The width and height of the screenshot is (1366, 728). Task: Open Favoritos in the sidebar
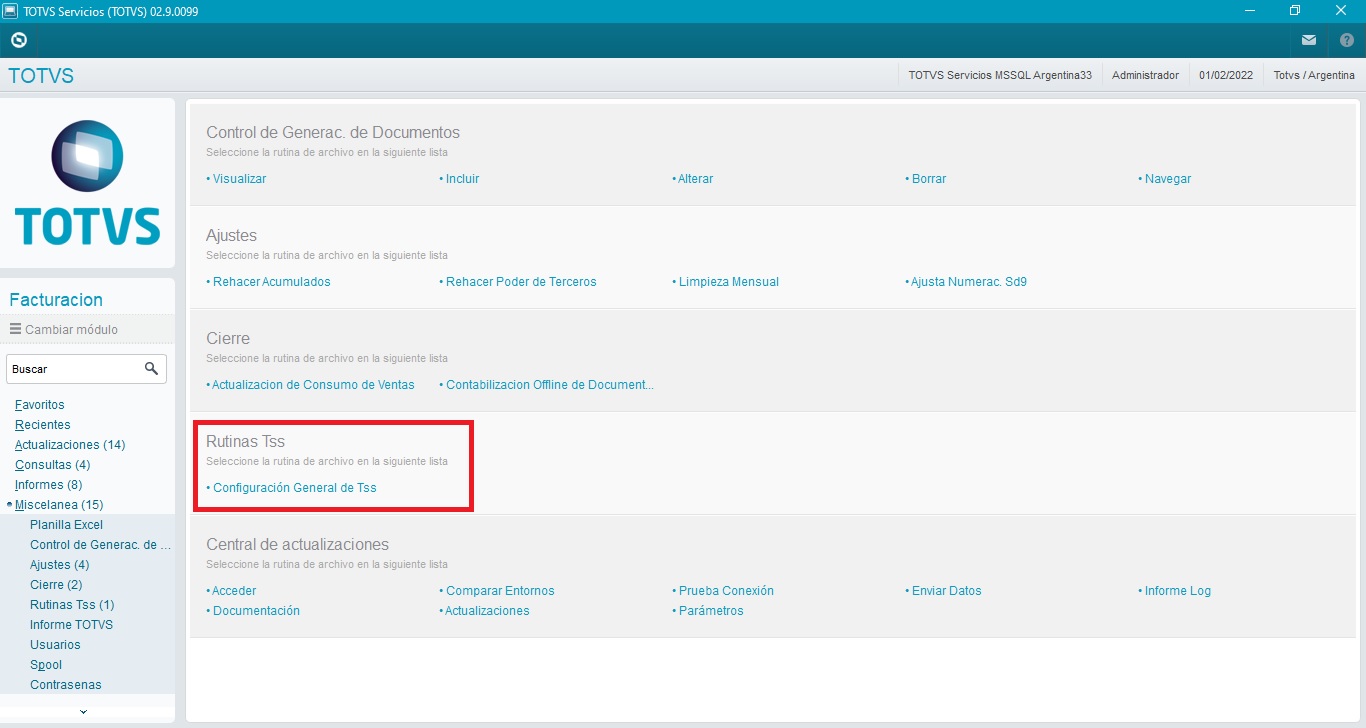40,405
